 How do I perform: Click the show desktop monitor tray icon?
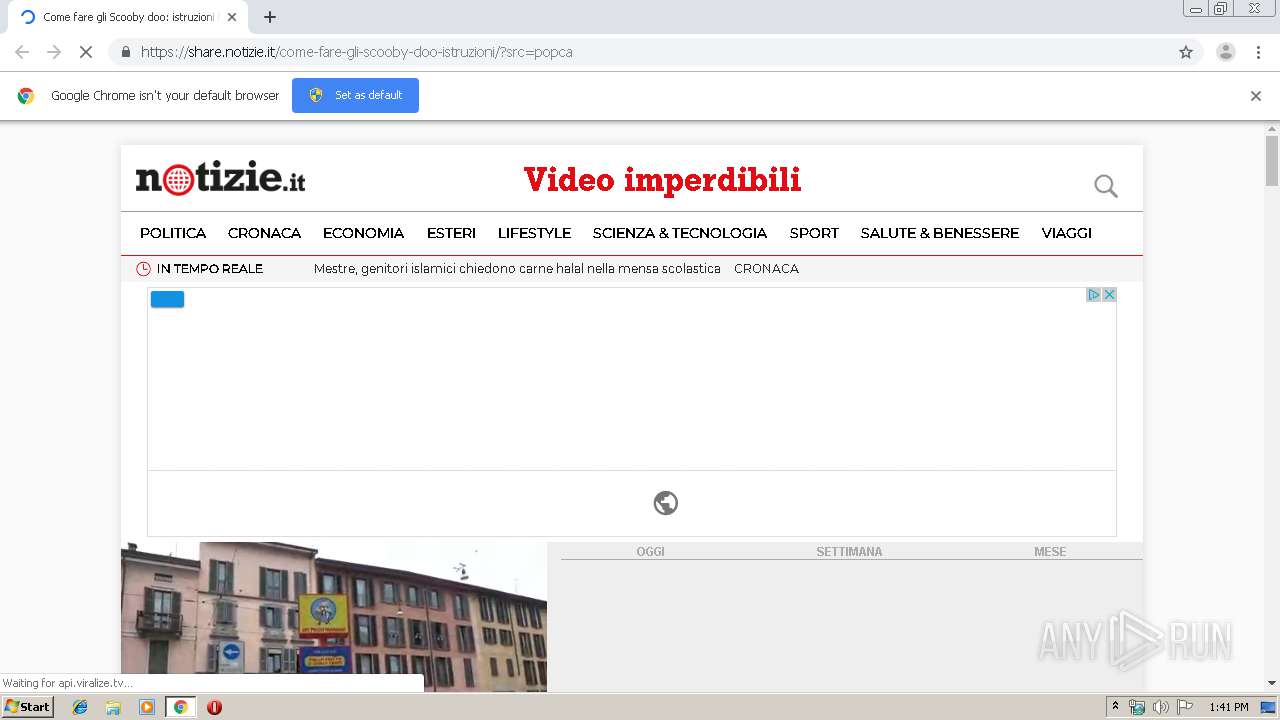point(1268,707)
